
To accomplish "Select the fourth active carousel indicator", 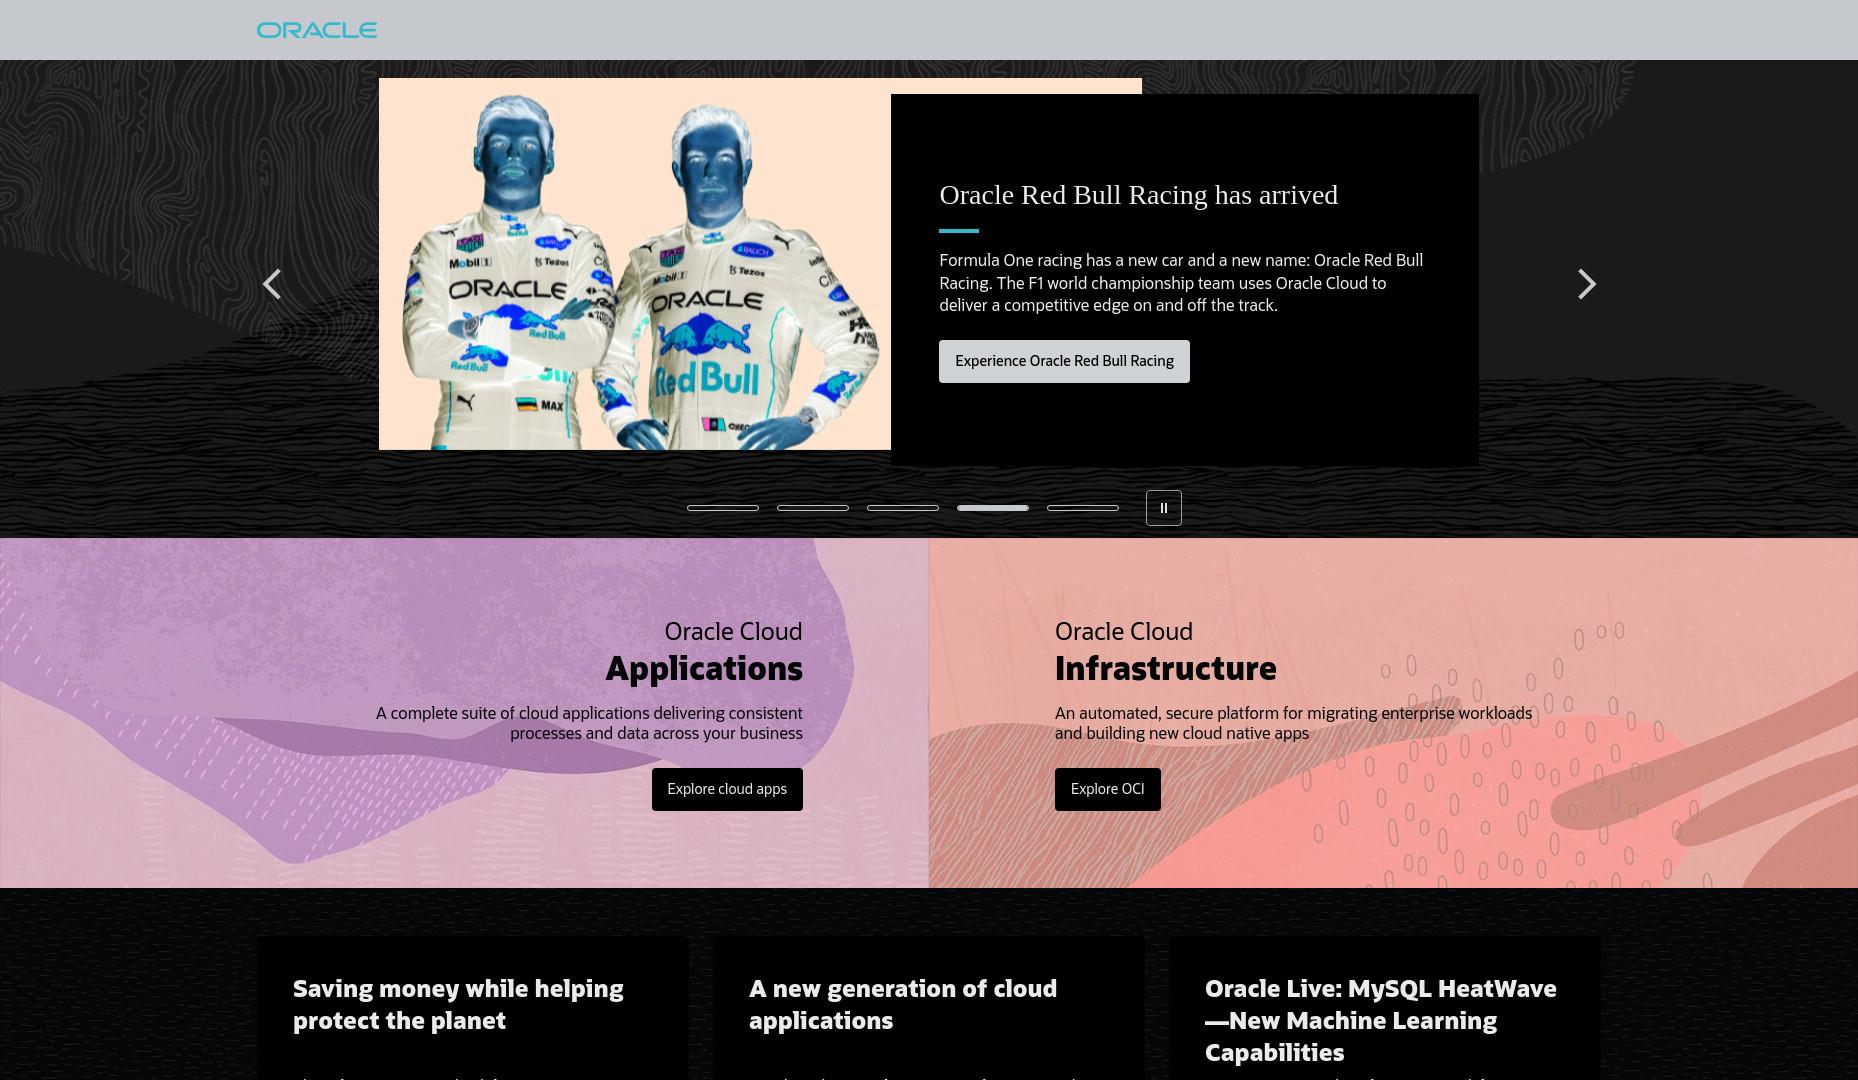I will pyautogui.click(x=993, y=508).
